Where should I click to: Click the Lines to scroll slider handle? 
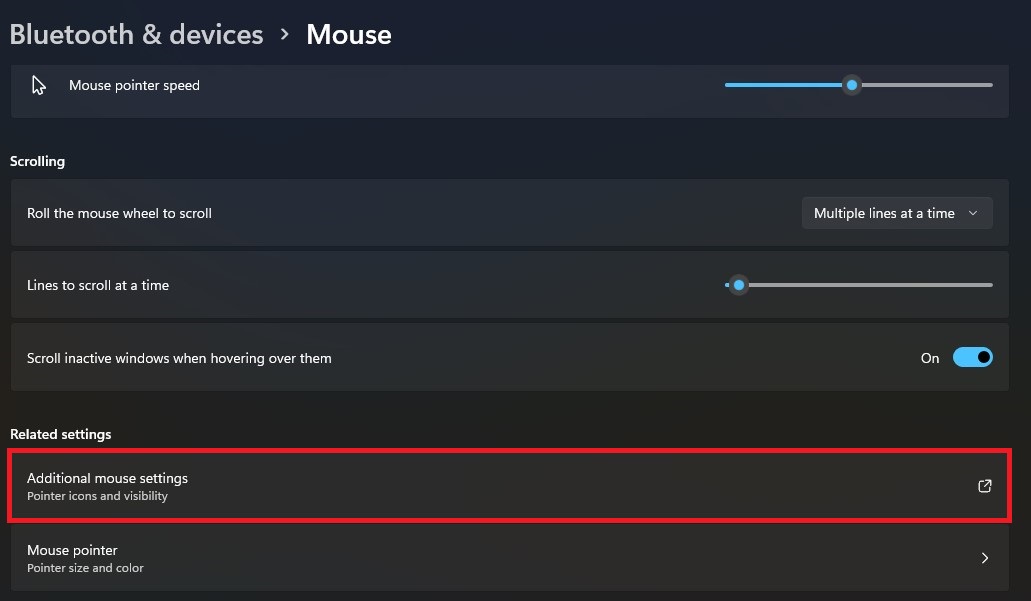739,285
